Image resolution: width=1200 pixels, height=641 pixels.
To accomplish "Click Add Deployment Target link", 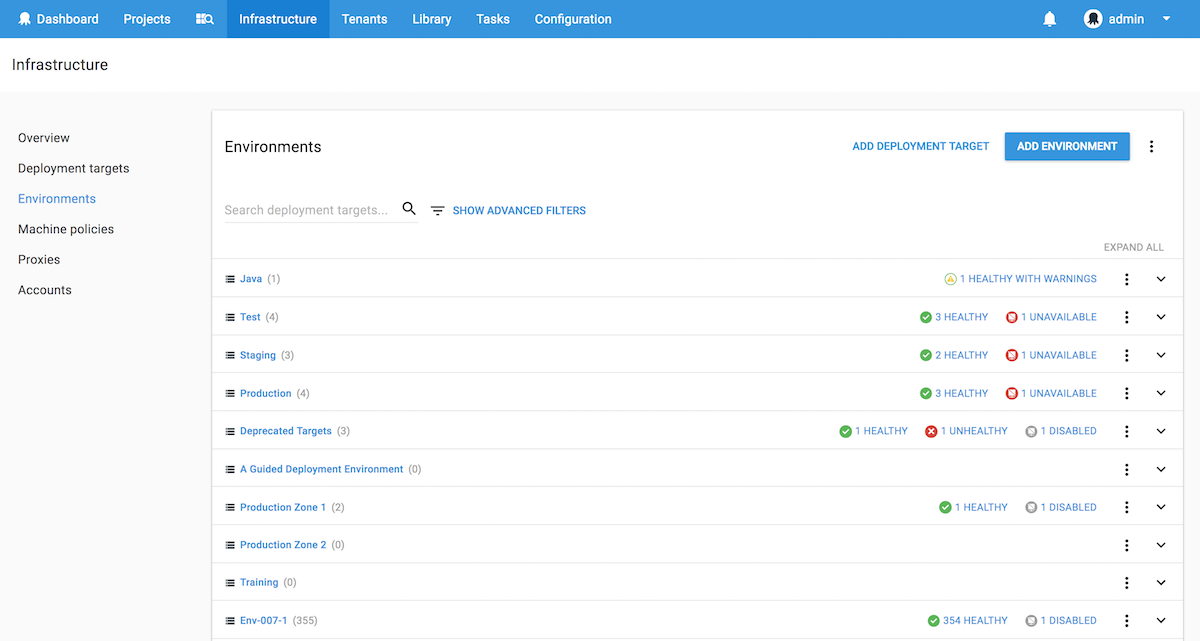I will (x=920, y=146).
